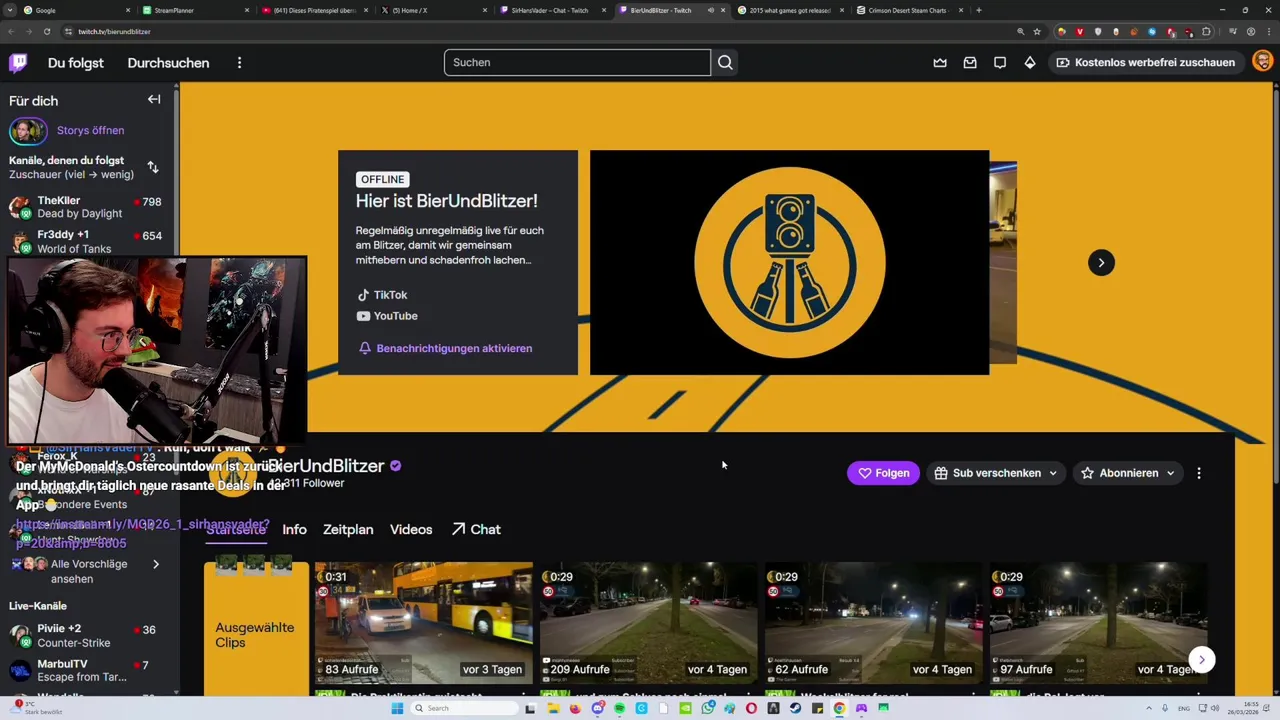Screen dimensions: 1280x720
Task: Click the BierUndBlitzer logo video panel
Action: pyautogui.click(x=789, y=263)
